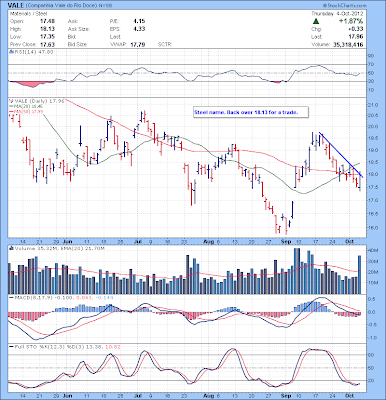Click the Prev Close value 17.63
The width and height of the screenshot is (386, 400).
coord(48,44)
